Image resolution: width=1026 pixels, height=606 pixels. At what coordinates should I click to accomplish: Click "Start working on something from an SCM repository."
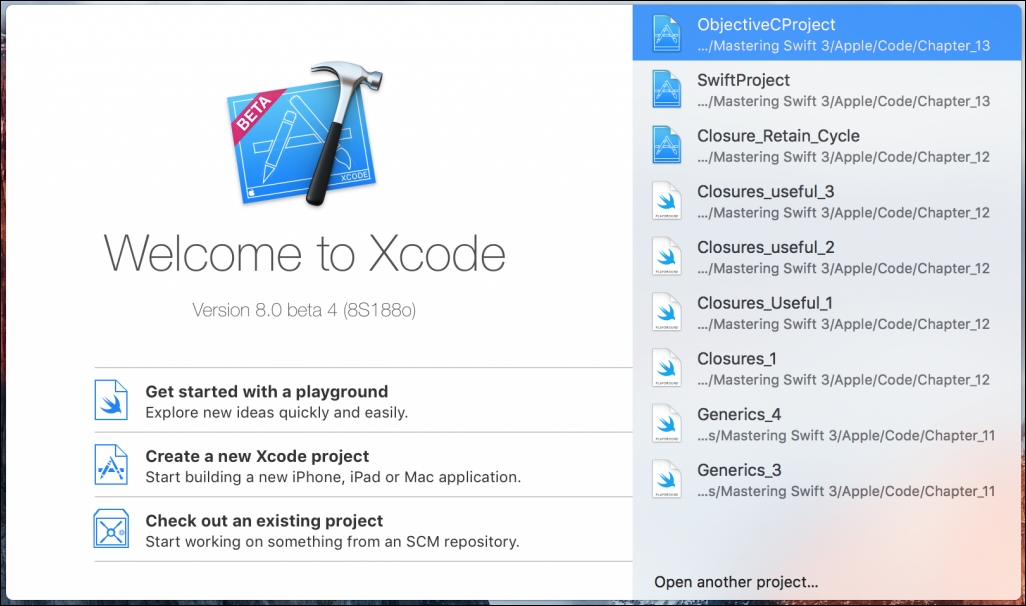pyautogui.click(x=332, y=542)
